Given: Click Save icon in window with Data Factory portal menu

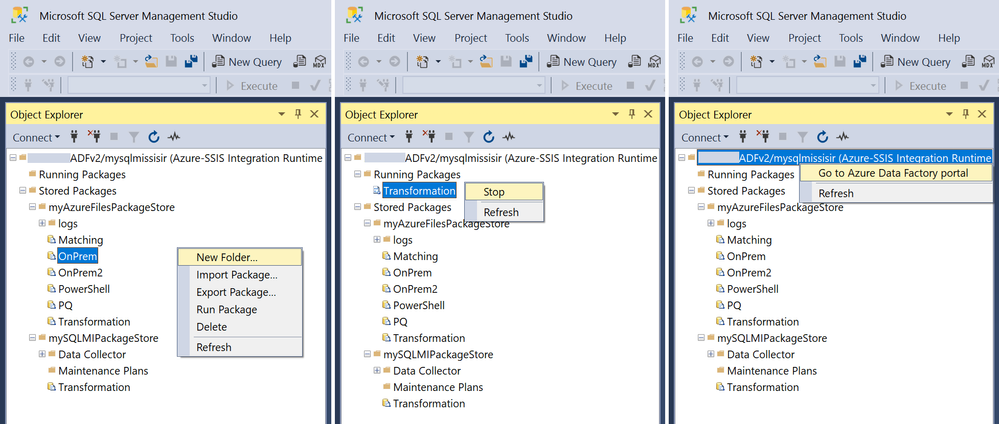Looking at the screenshot, I should pos(839,62).
